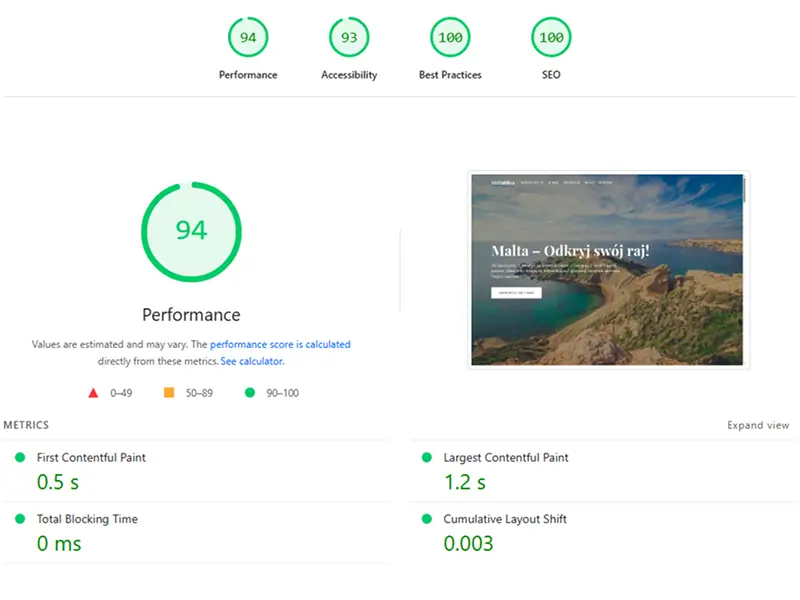Image resolution: width=800 pixels, height=600 pixels.
Task: Click the Performance score gauge 94 at top
Action: 248,38
